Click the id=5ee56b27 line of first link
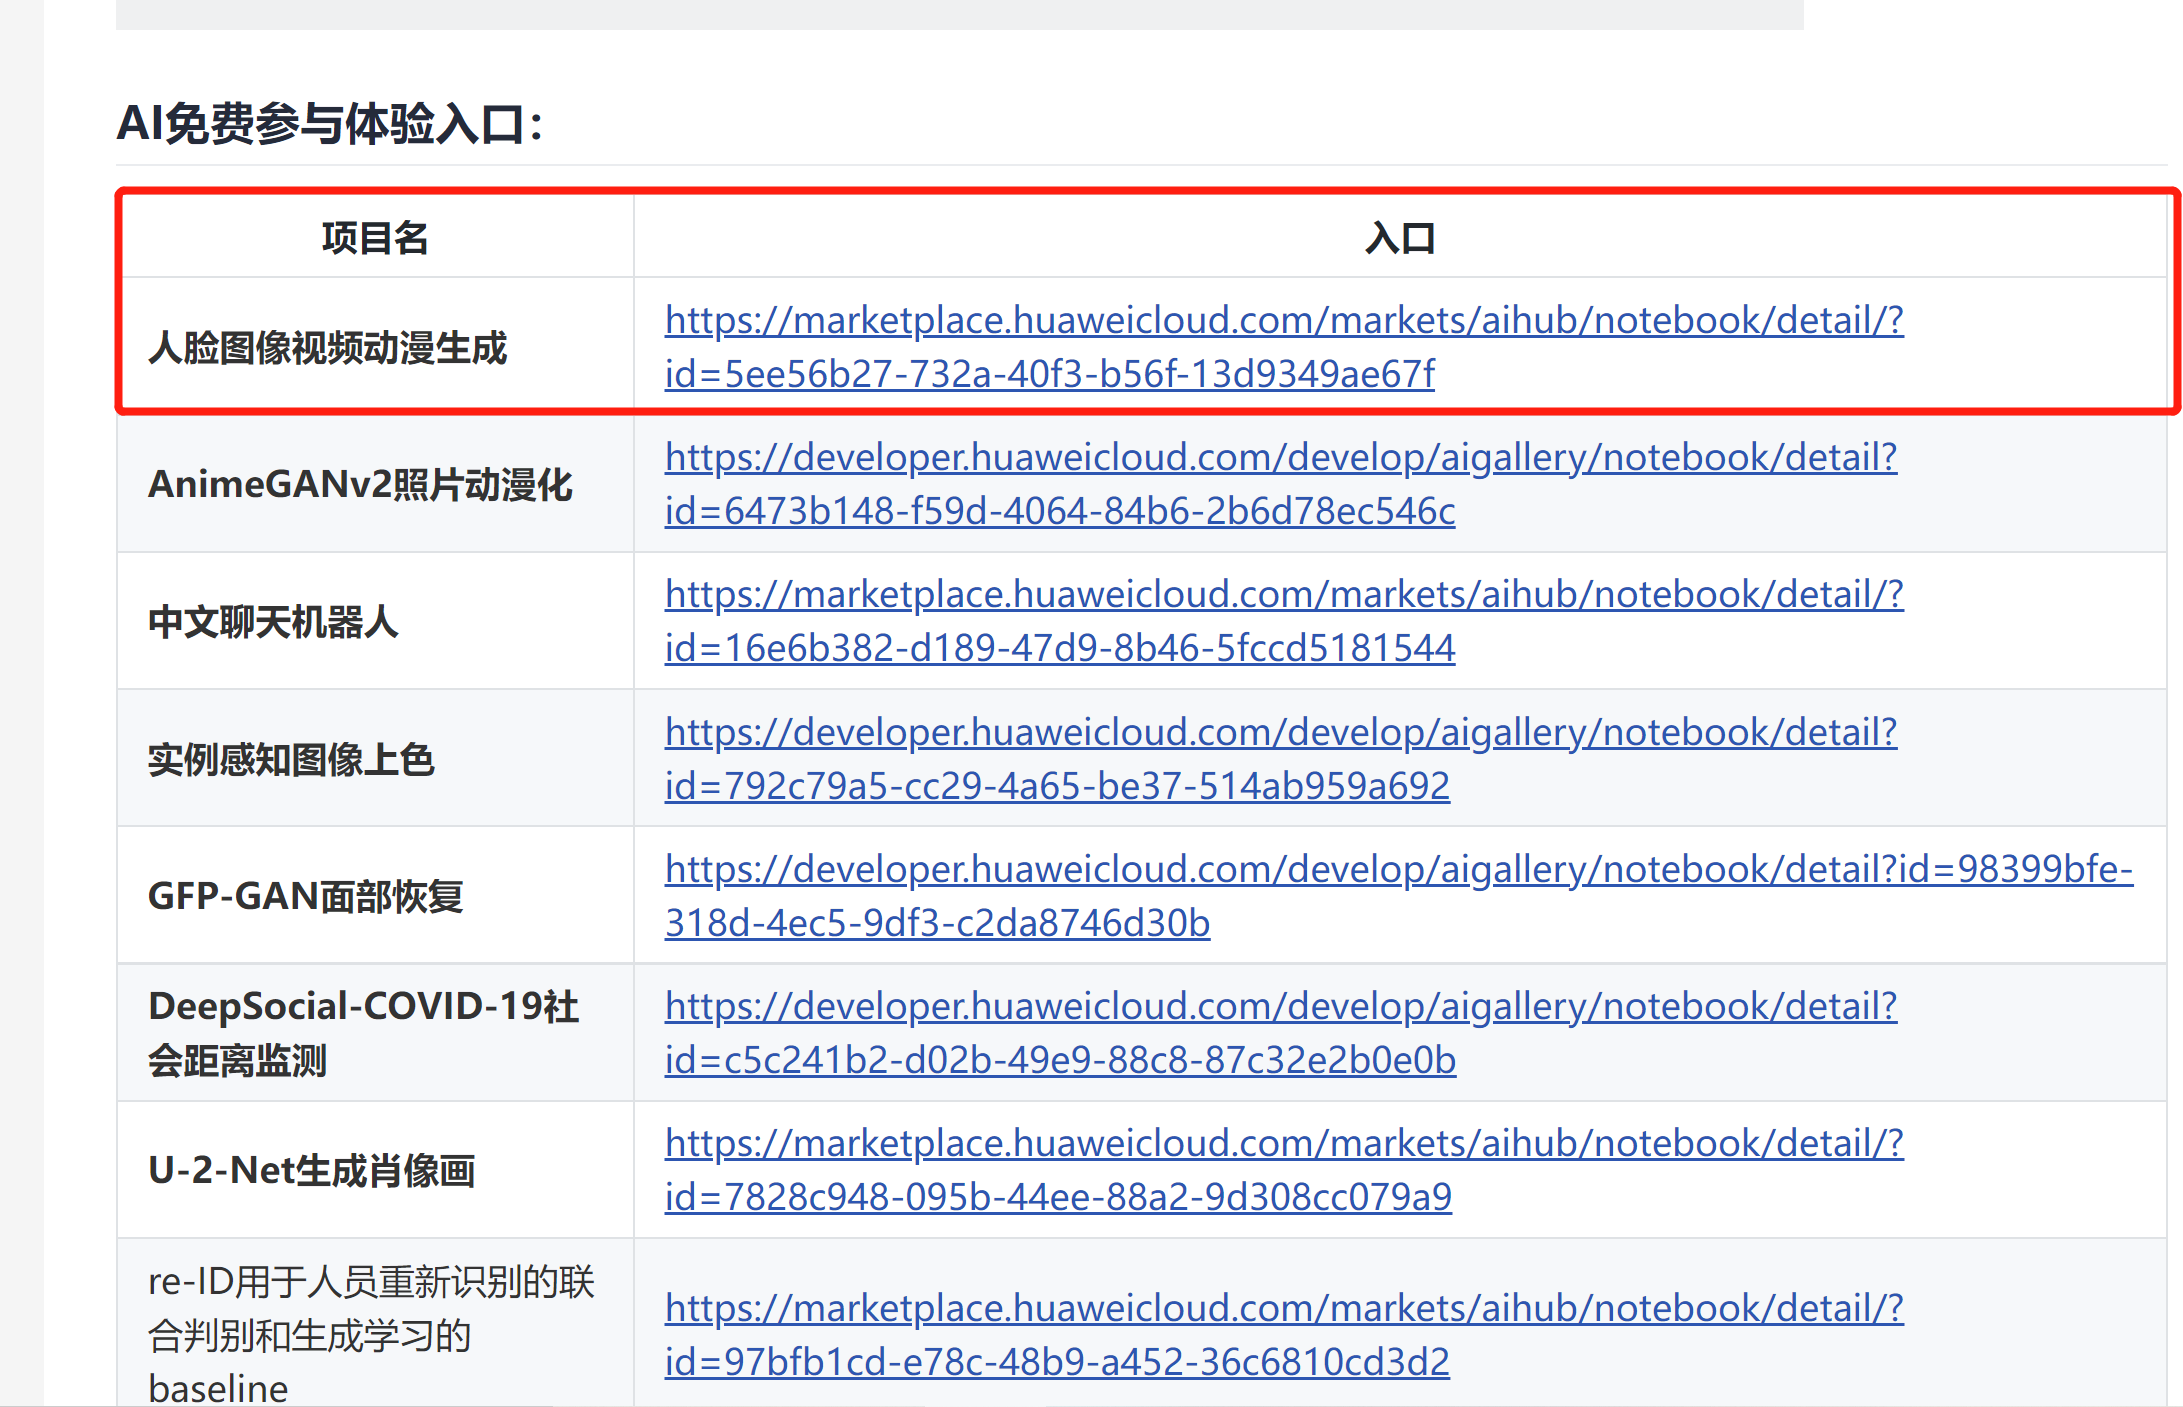The width and height of the screenshot is (2183, 1407). [x=1049, y=375]
